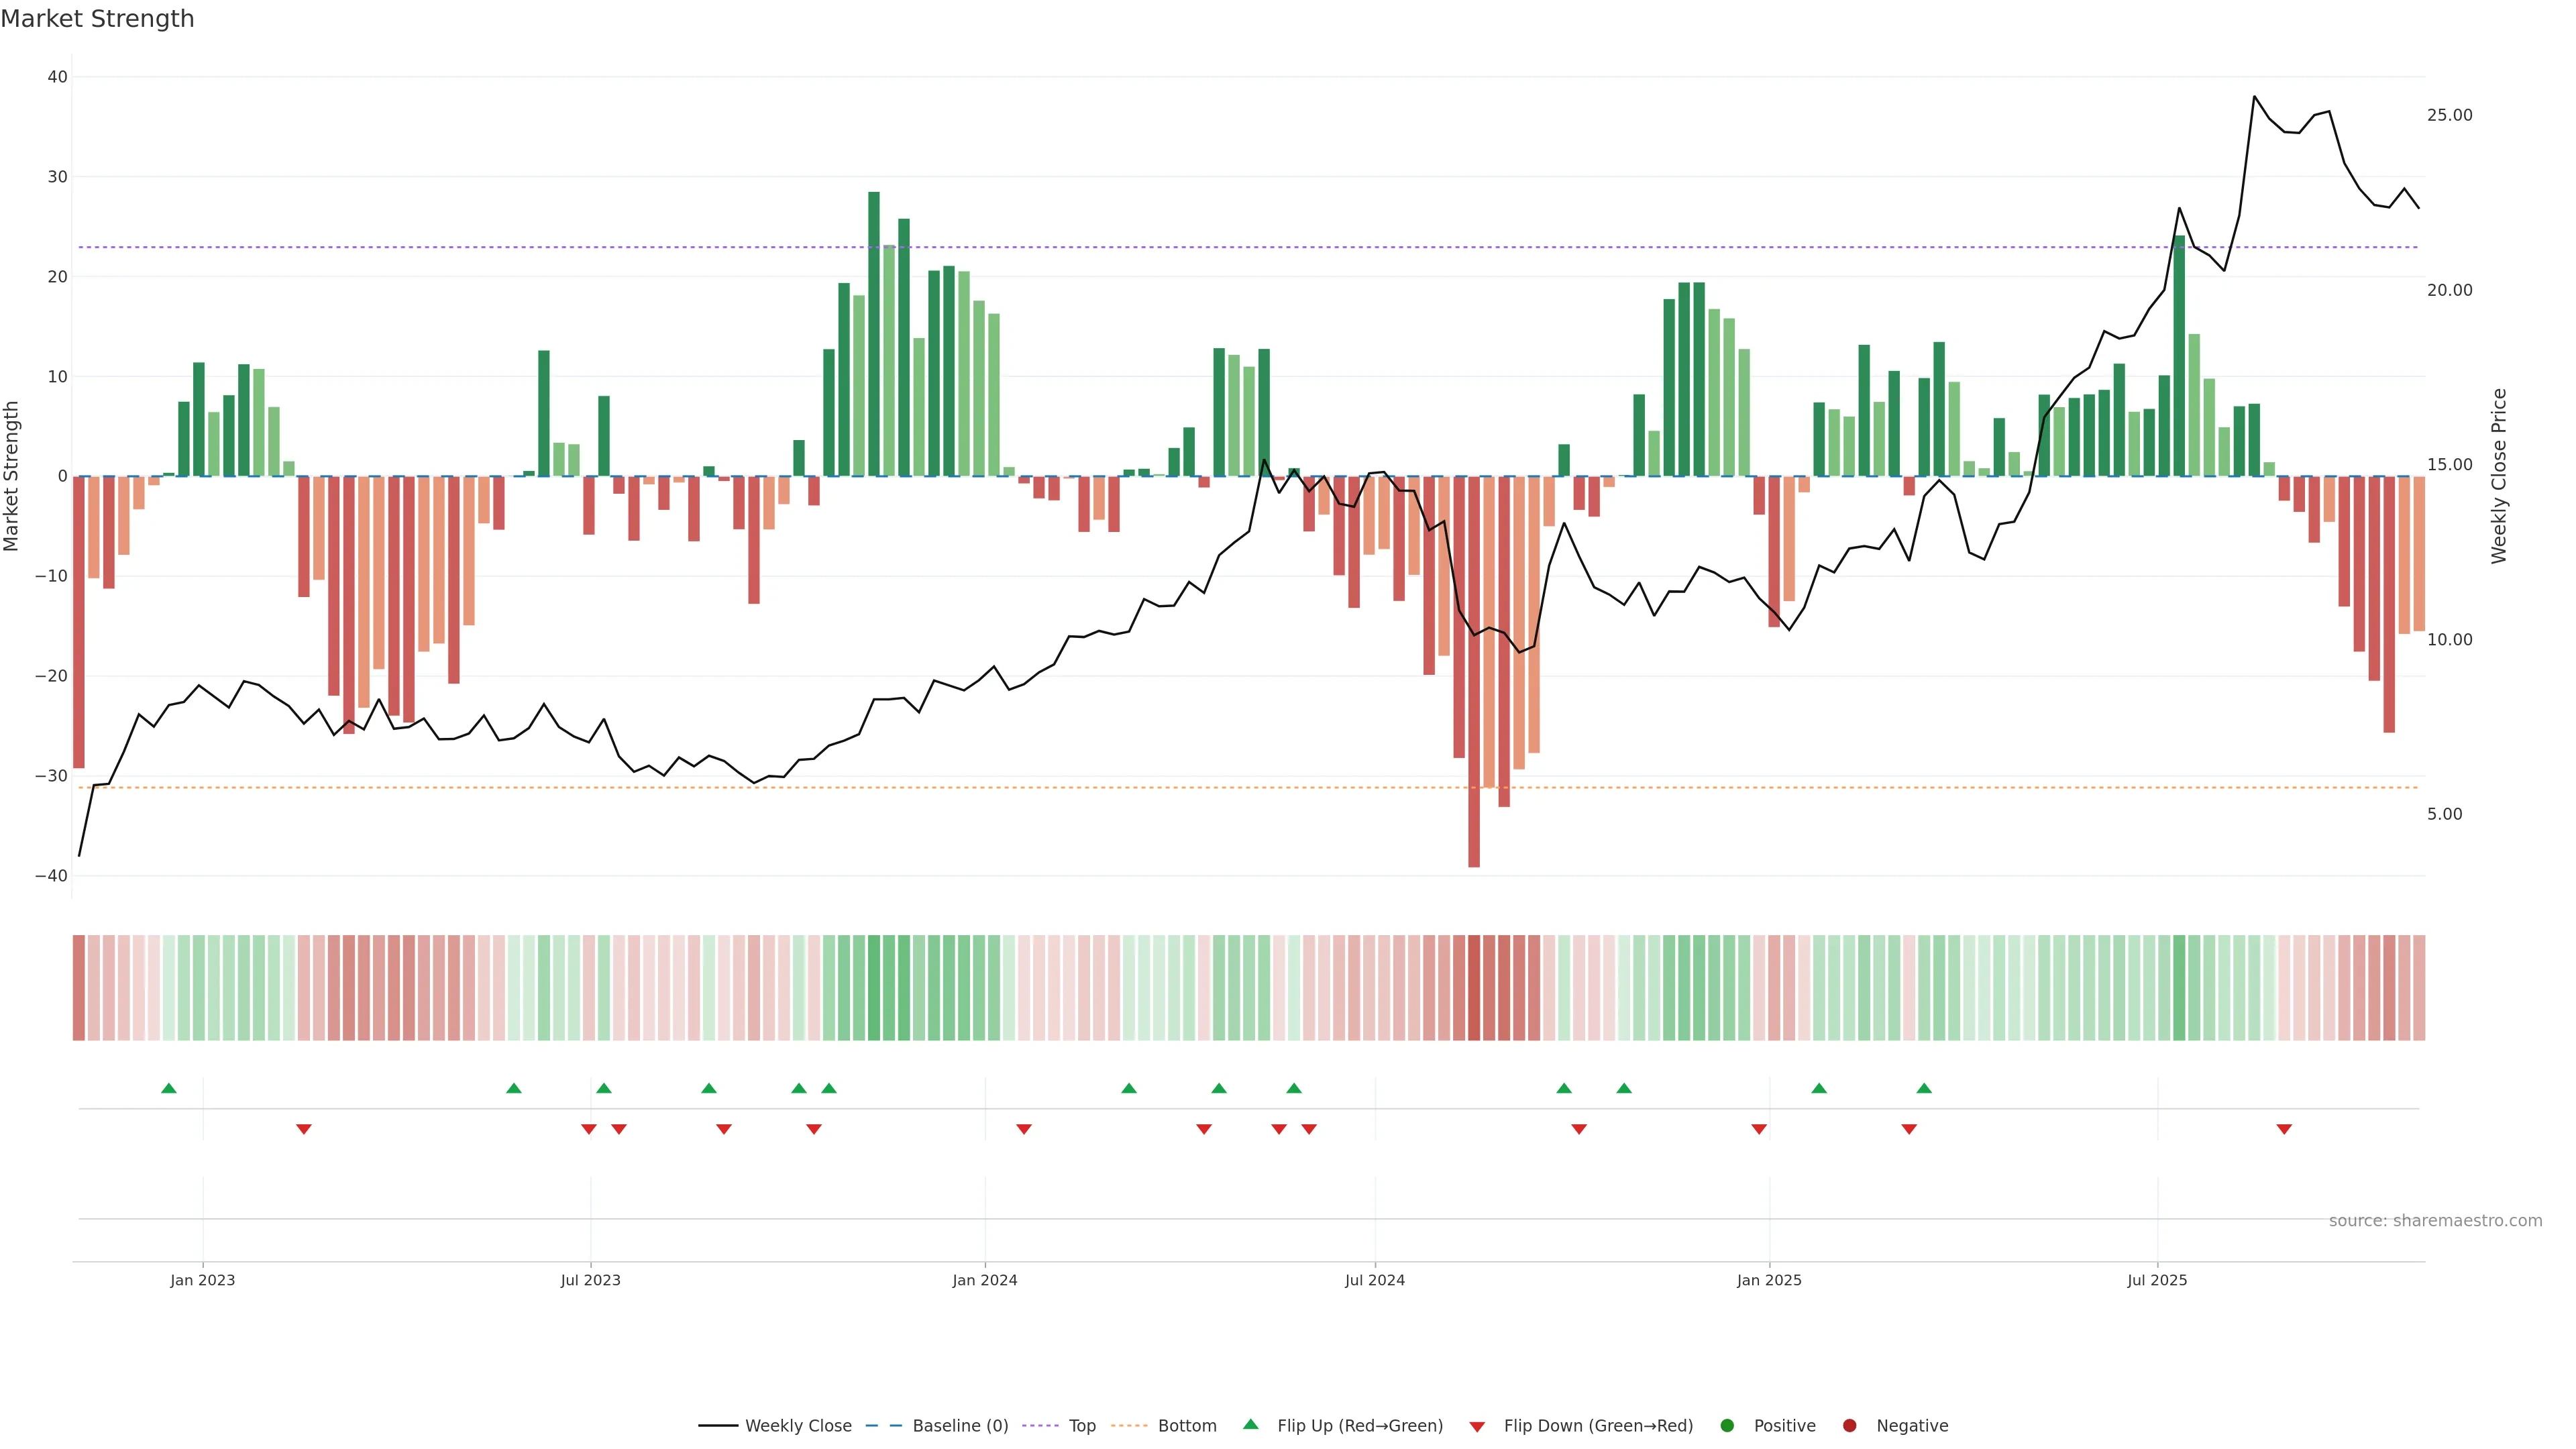
Task: Click the tallest dark green bar
Action: pyautogui.click(x=874, y=333)
